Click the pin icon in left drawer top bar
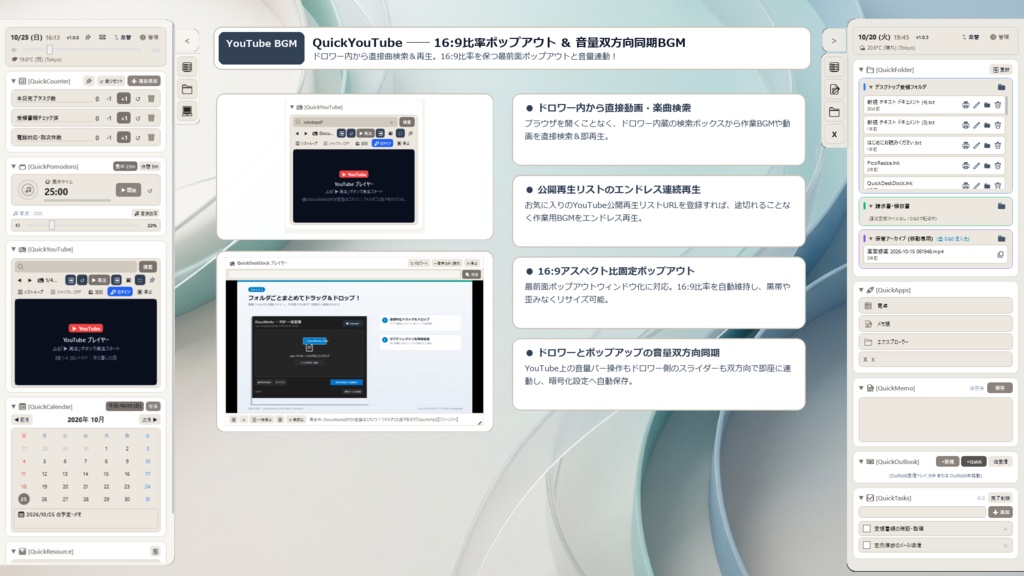 88,37
